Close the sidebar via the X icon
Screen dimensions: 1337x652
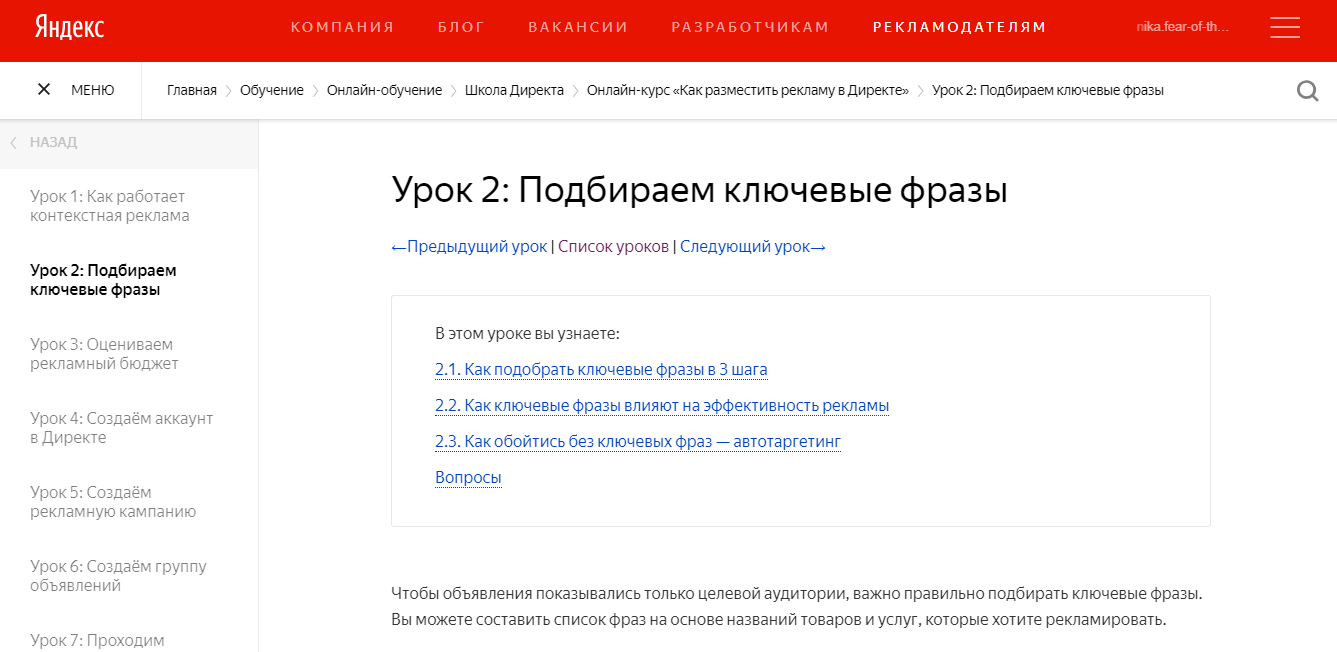click(x=44, y=89)
